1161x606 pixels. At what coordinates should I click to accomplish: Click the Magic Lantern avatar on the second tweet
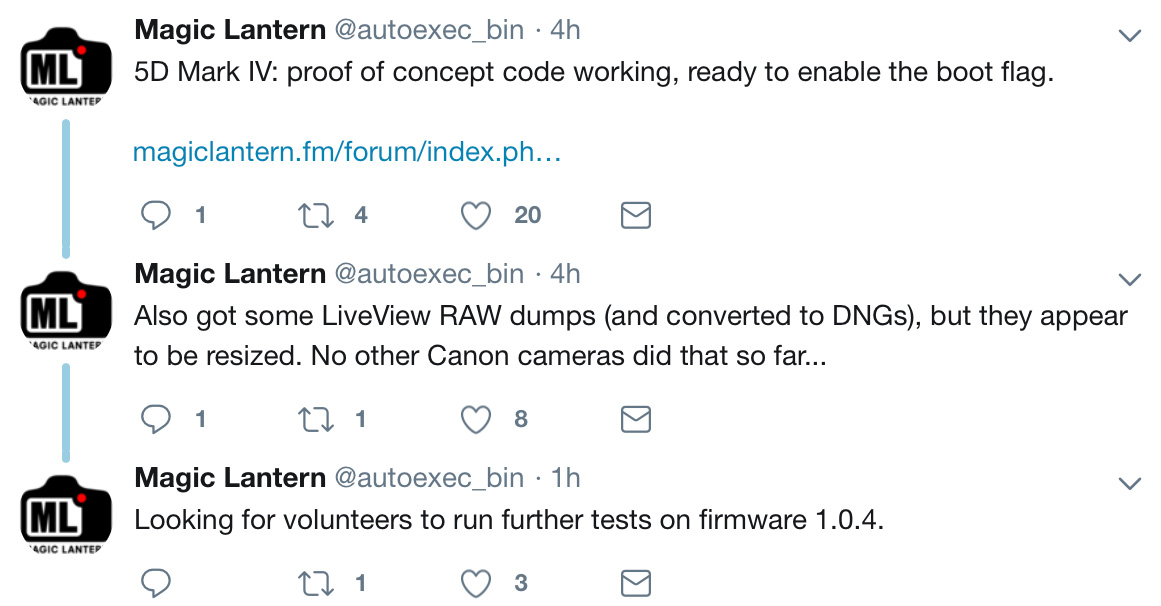(x=66, y=310)
